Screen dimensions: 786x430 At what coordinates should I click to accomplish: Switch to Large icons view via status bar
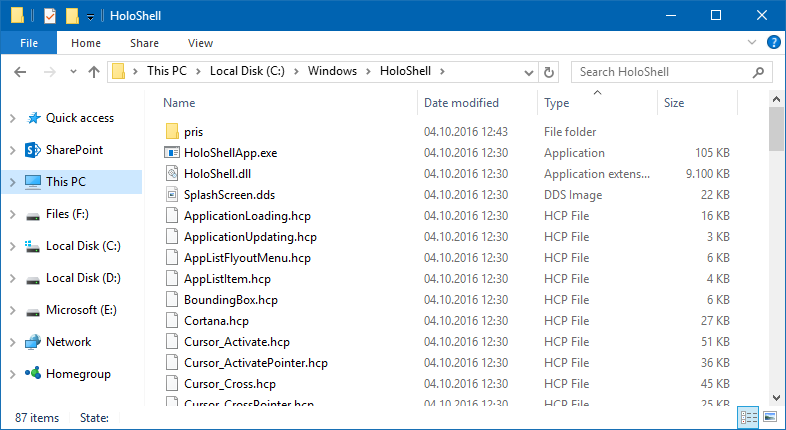(770, 417)
